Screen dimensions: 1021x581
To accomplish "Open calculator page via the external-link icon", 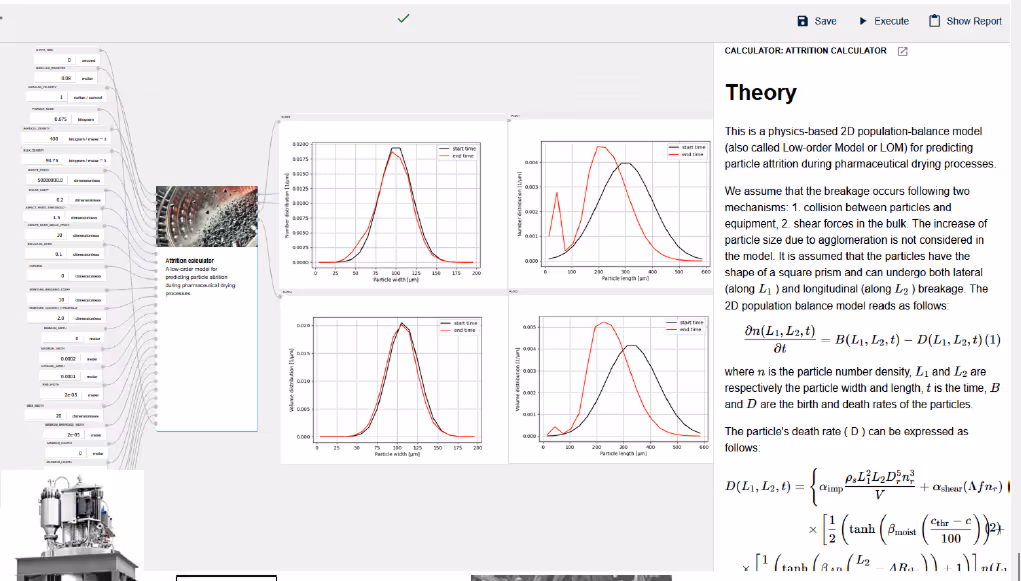I will point(903,50).
